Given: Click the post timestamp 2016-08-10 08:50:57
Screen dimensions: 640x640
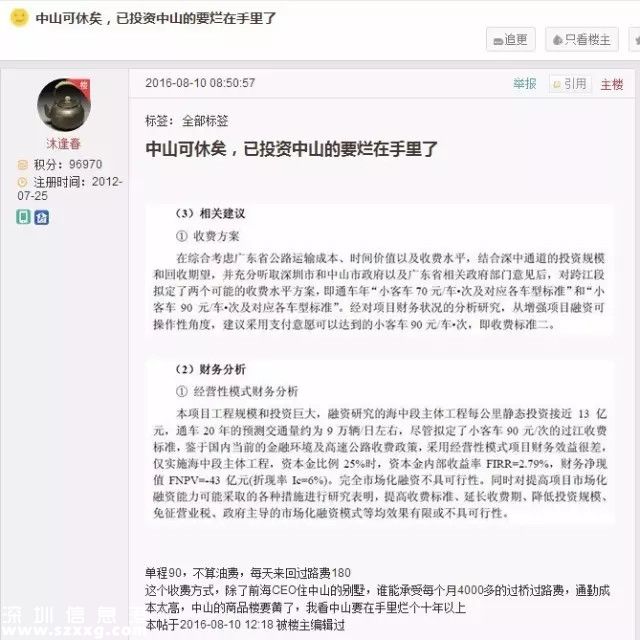Looking at the screenshot, I should (200, 83).
